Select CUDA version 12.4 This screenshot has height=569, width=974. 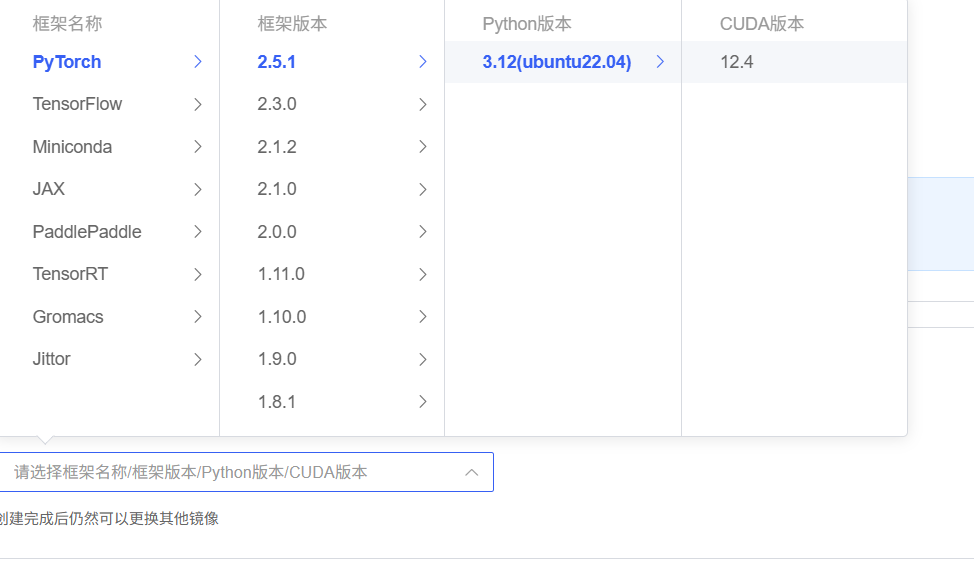tap(794, 62)
